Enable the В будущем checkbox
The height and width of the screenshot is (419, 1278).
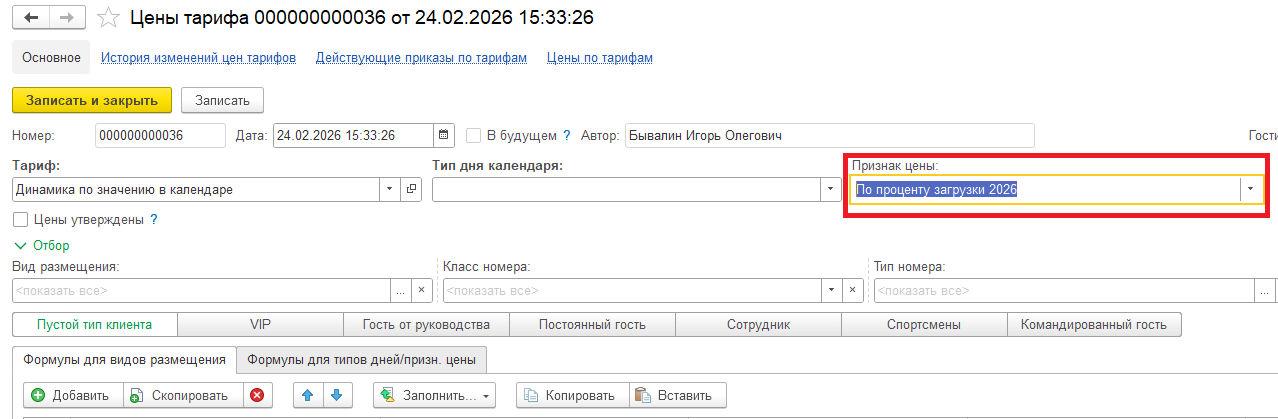[x=474, y=135]
